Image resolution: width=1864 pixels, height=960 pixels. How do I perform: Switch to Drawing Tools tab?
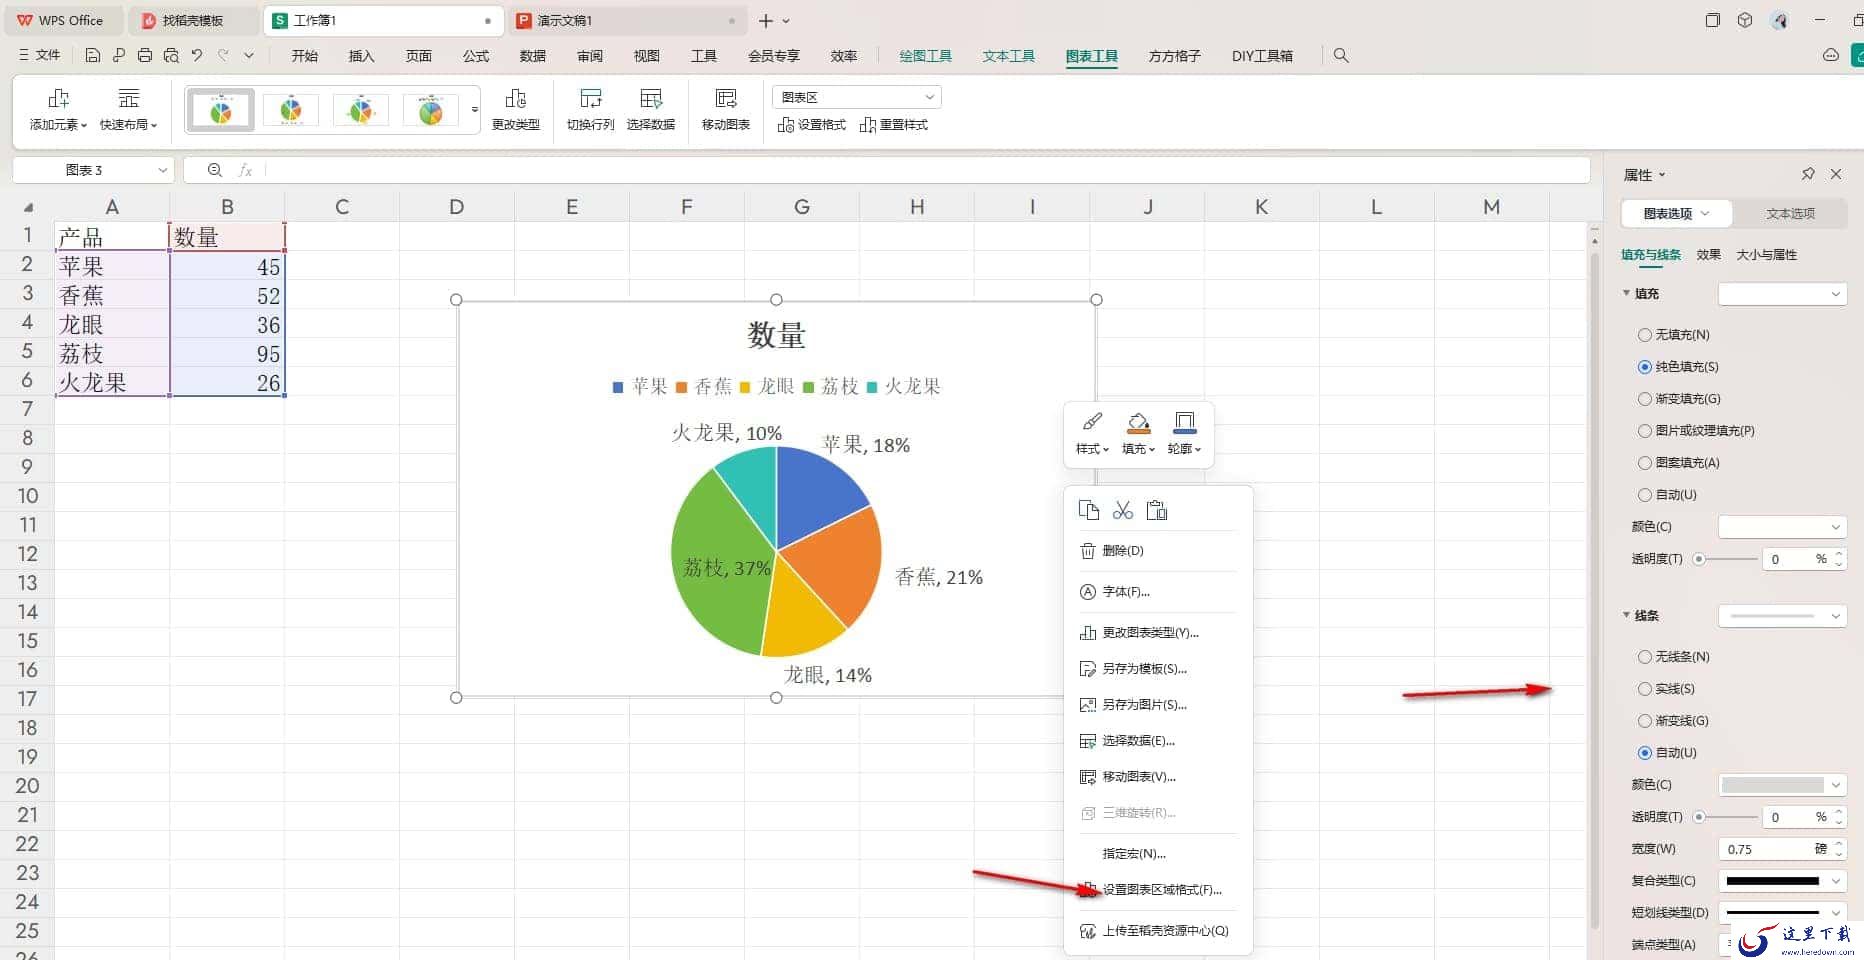(x=925, y=56)
